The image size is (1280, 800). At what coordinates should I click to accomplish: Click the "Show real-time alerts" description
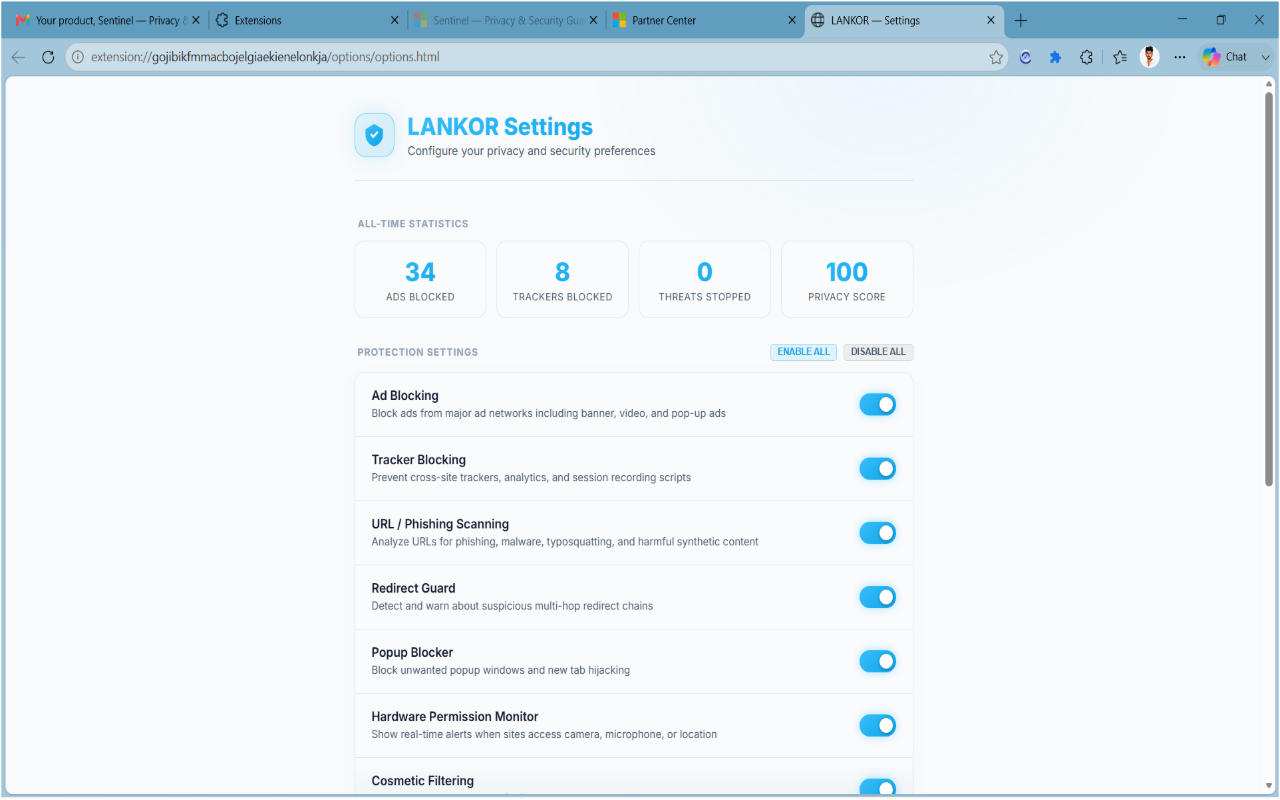click(x=544, y=734)
